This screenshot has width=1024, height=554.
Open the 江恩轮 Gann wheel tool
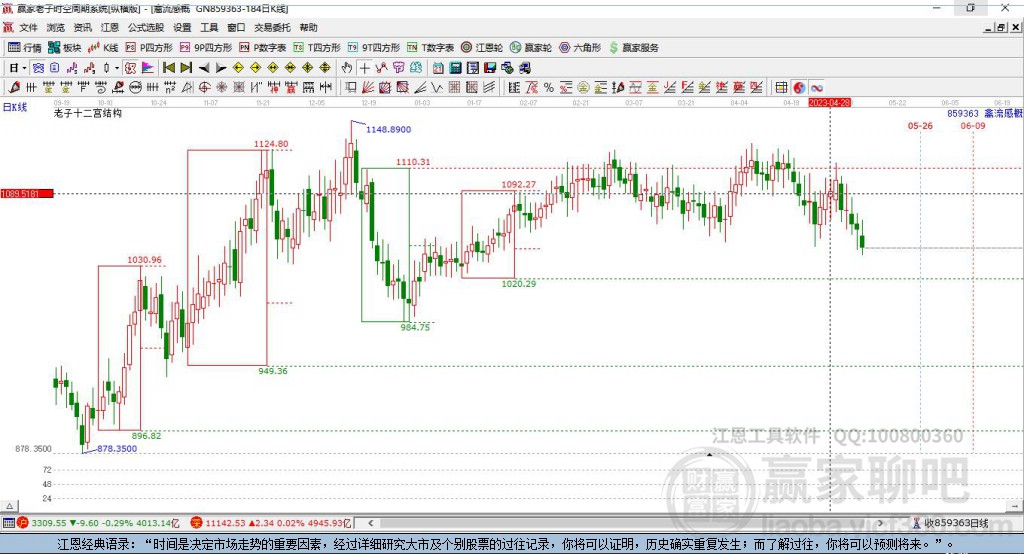482,48
